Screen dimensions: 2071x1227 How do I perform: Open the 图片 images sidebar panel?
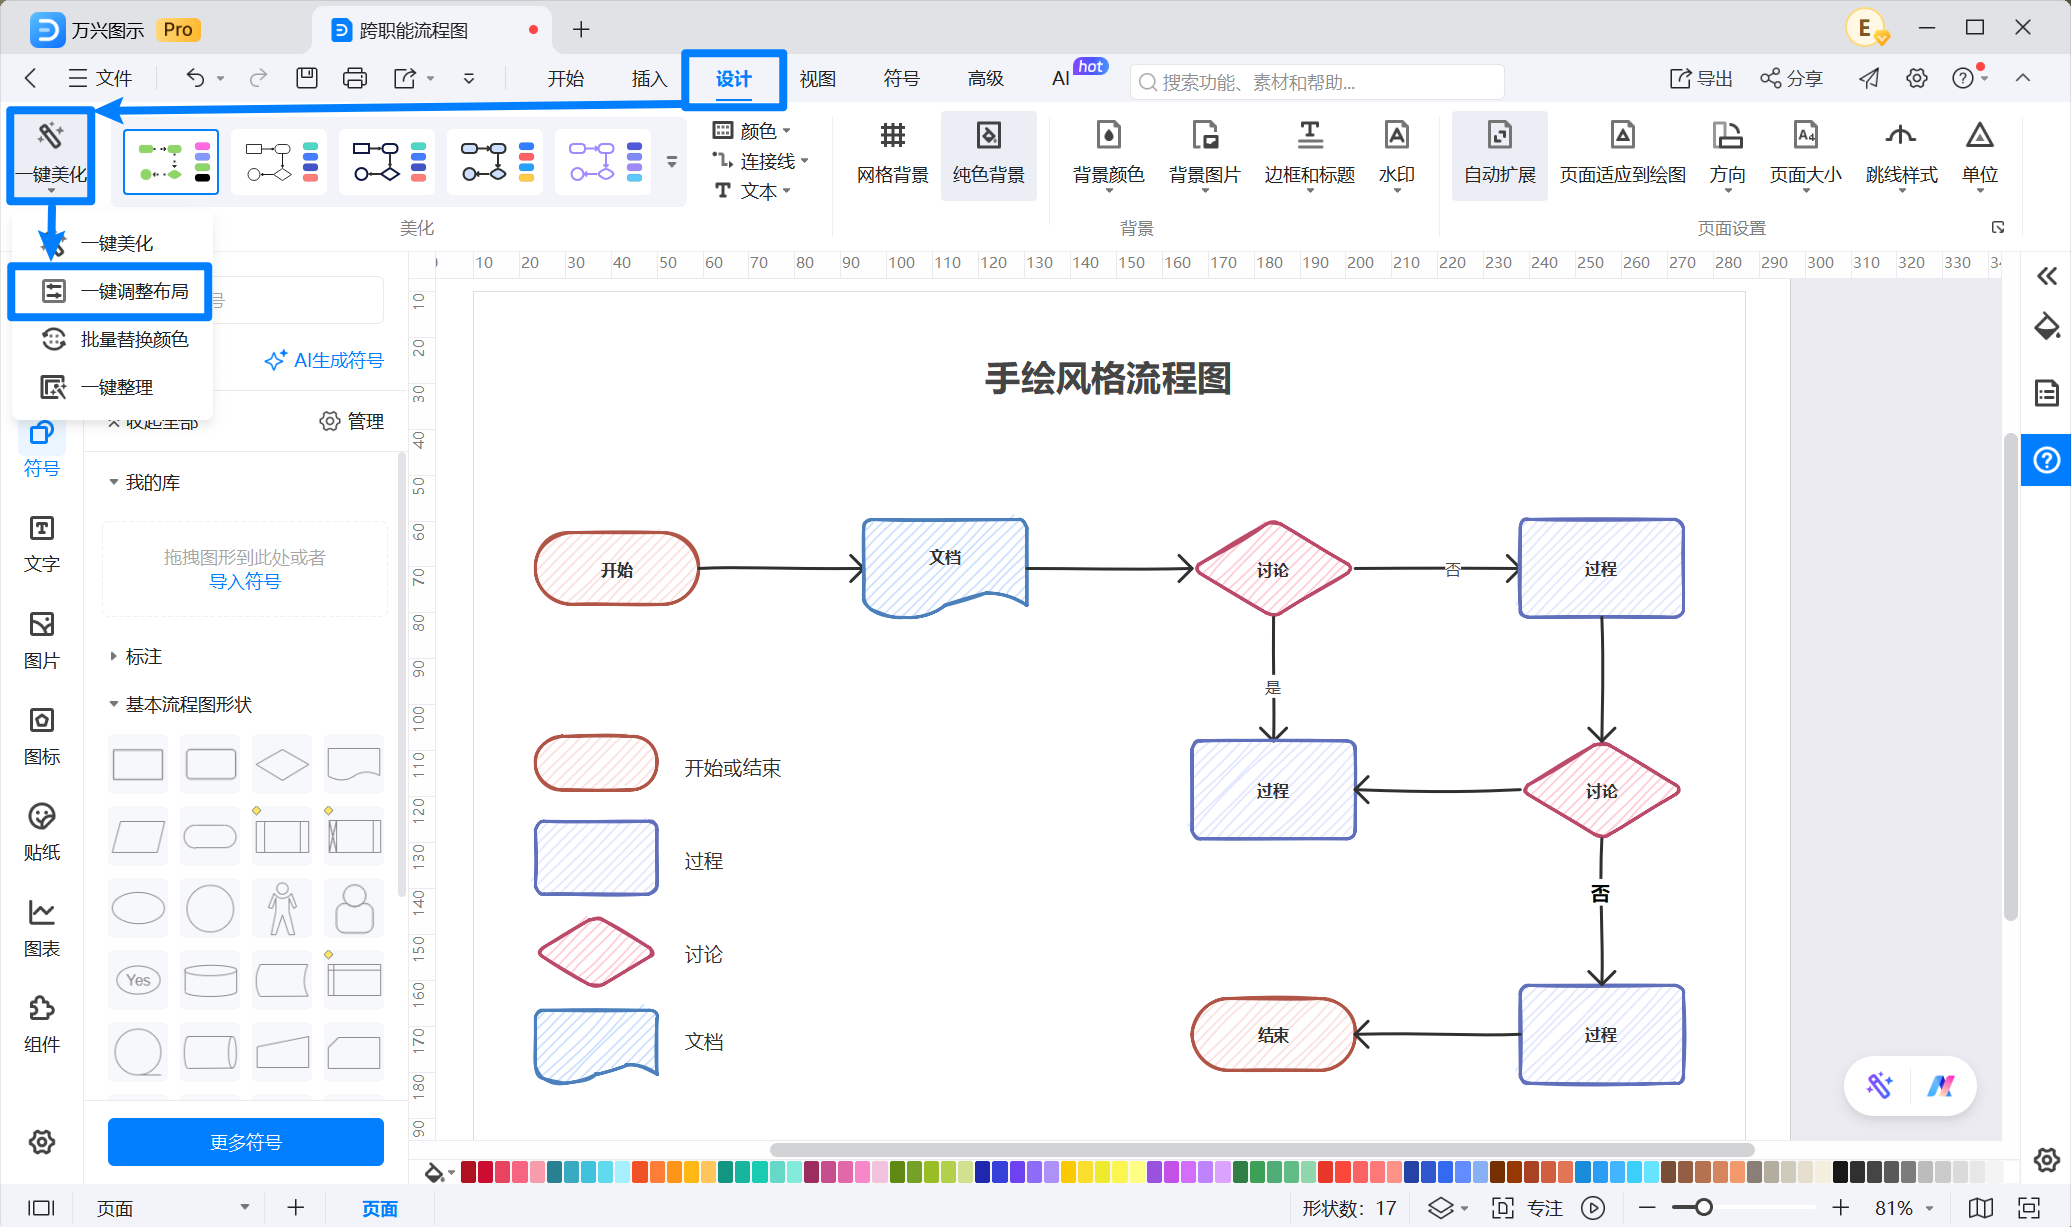click(41, 640)
